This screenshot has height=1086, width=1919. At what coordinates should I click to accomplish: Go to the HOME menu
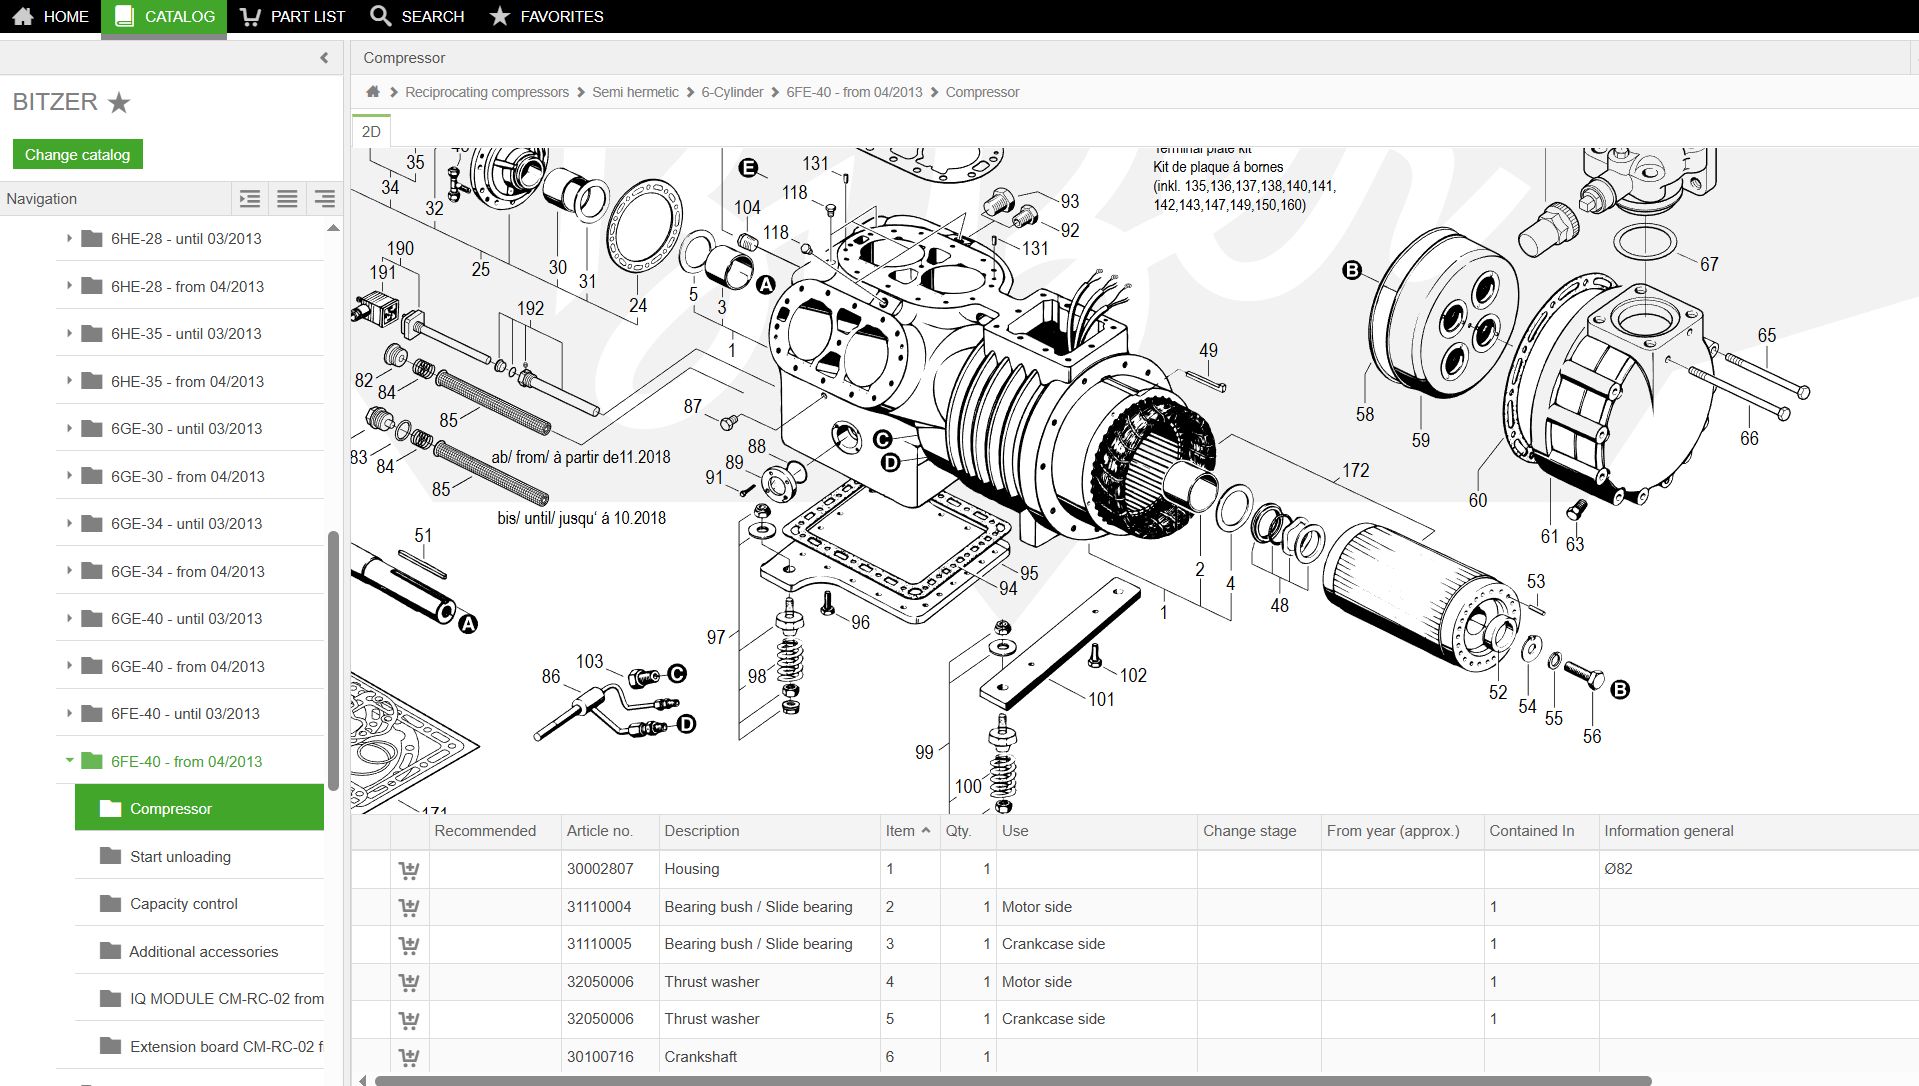pos(50,17)
